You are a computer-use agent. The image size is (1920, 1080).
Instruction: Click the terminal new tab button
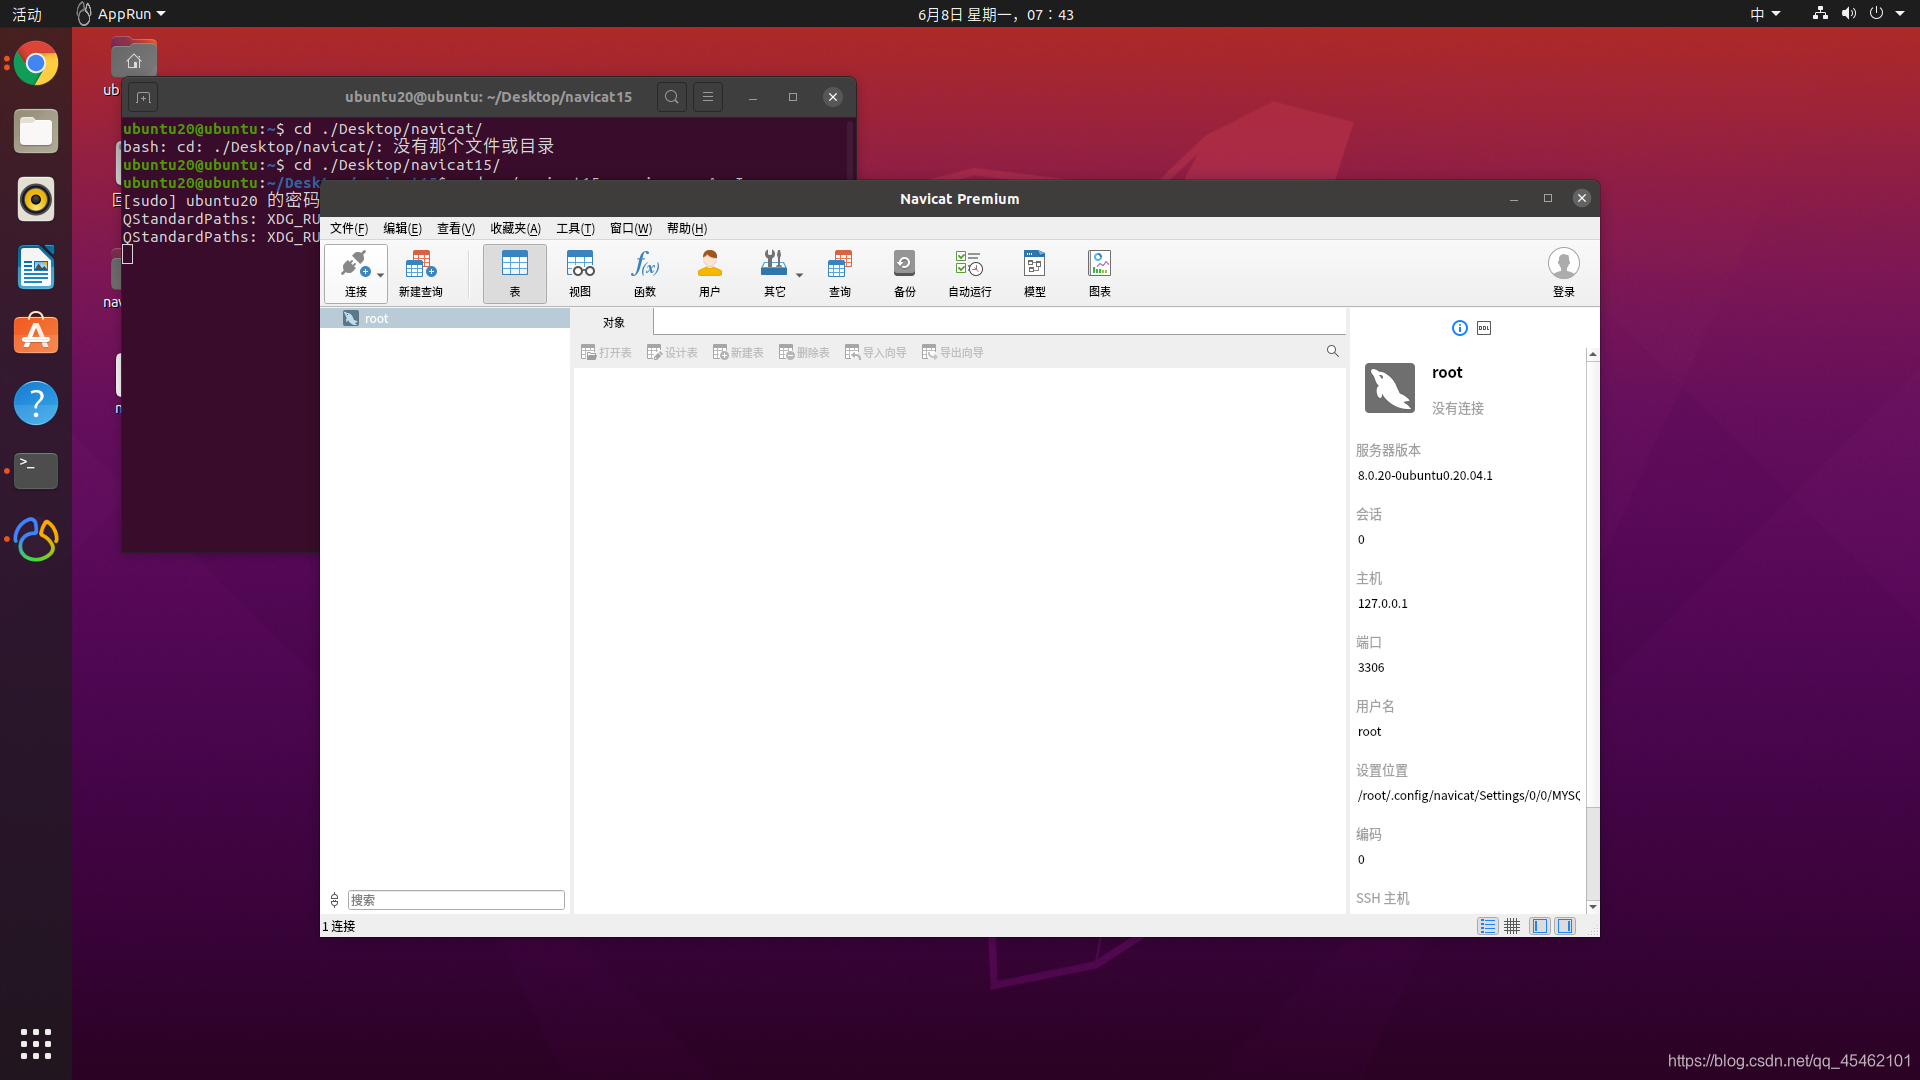(x=143, y=97)
